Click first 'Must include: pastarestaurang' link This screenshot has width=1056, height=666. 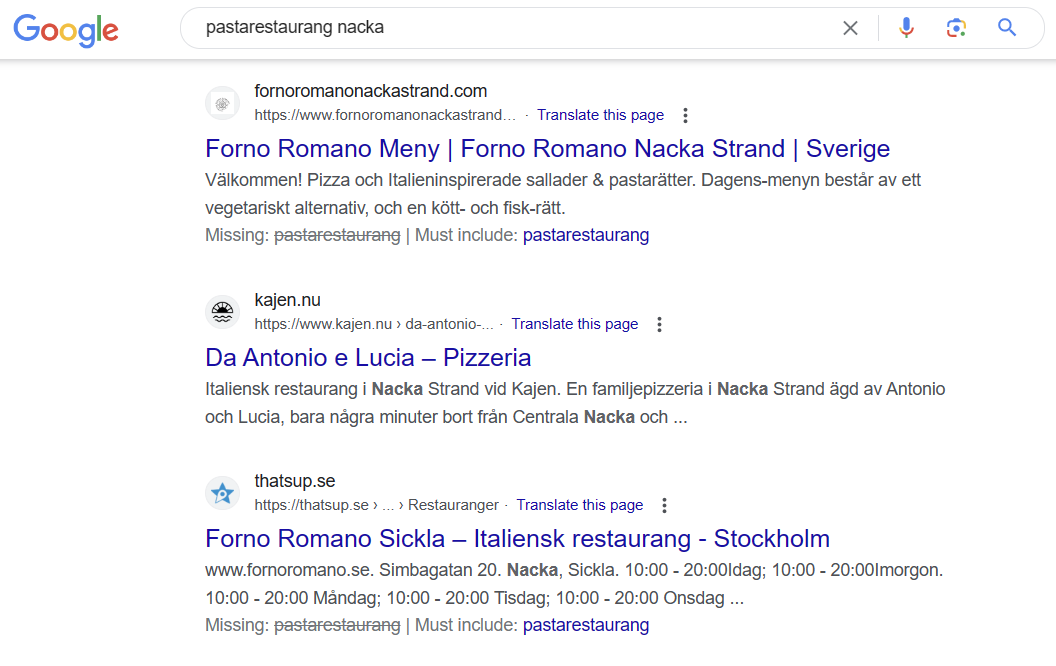(x=585, y=235)
